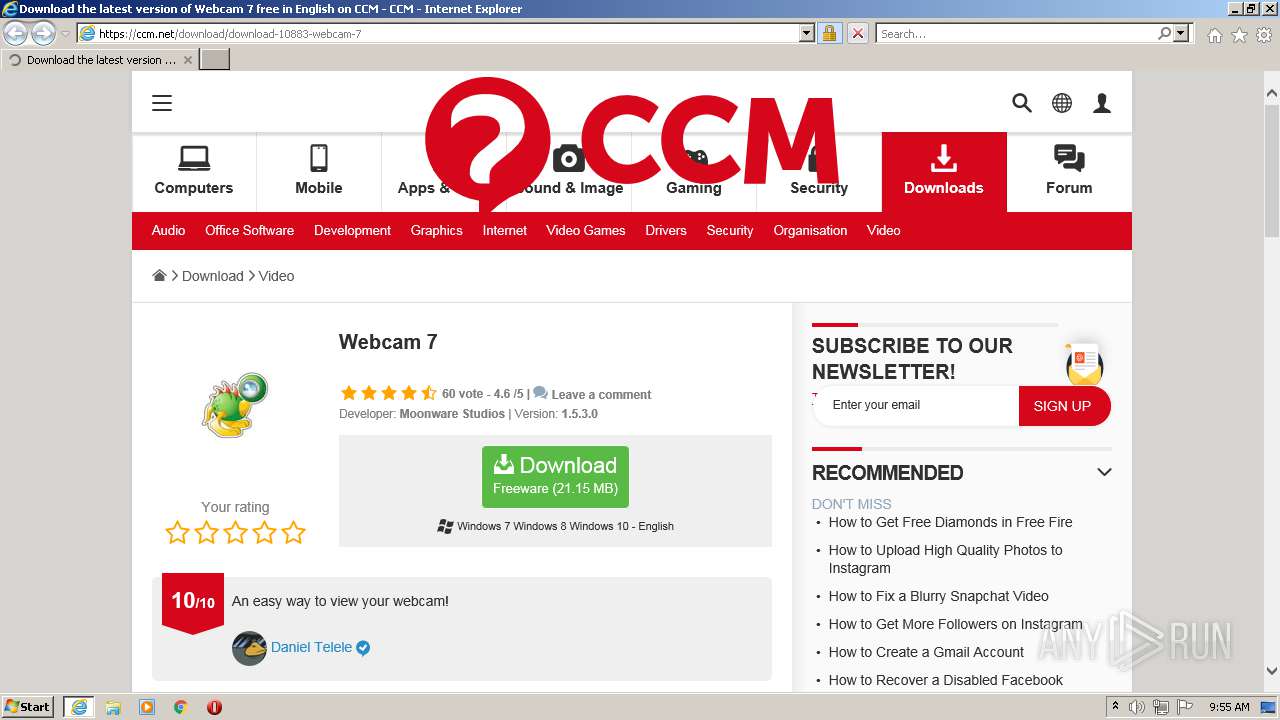
Task: Click the mini-toolbar back history dropdown arrow
Action: point(65,34)
